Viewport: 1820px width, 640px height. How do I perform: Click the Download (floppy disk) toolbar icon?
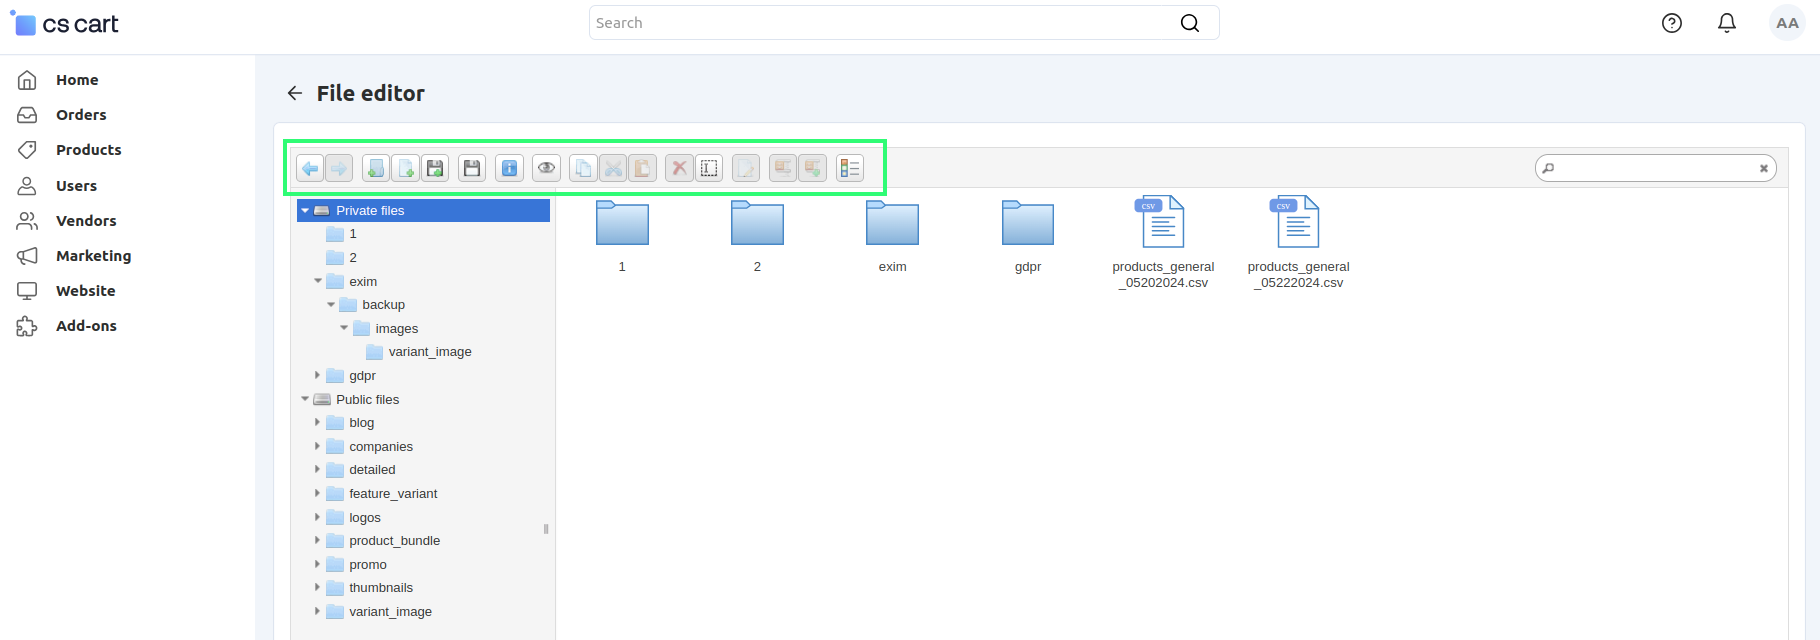[x=472, y=168]
